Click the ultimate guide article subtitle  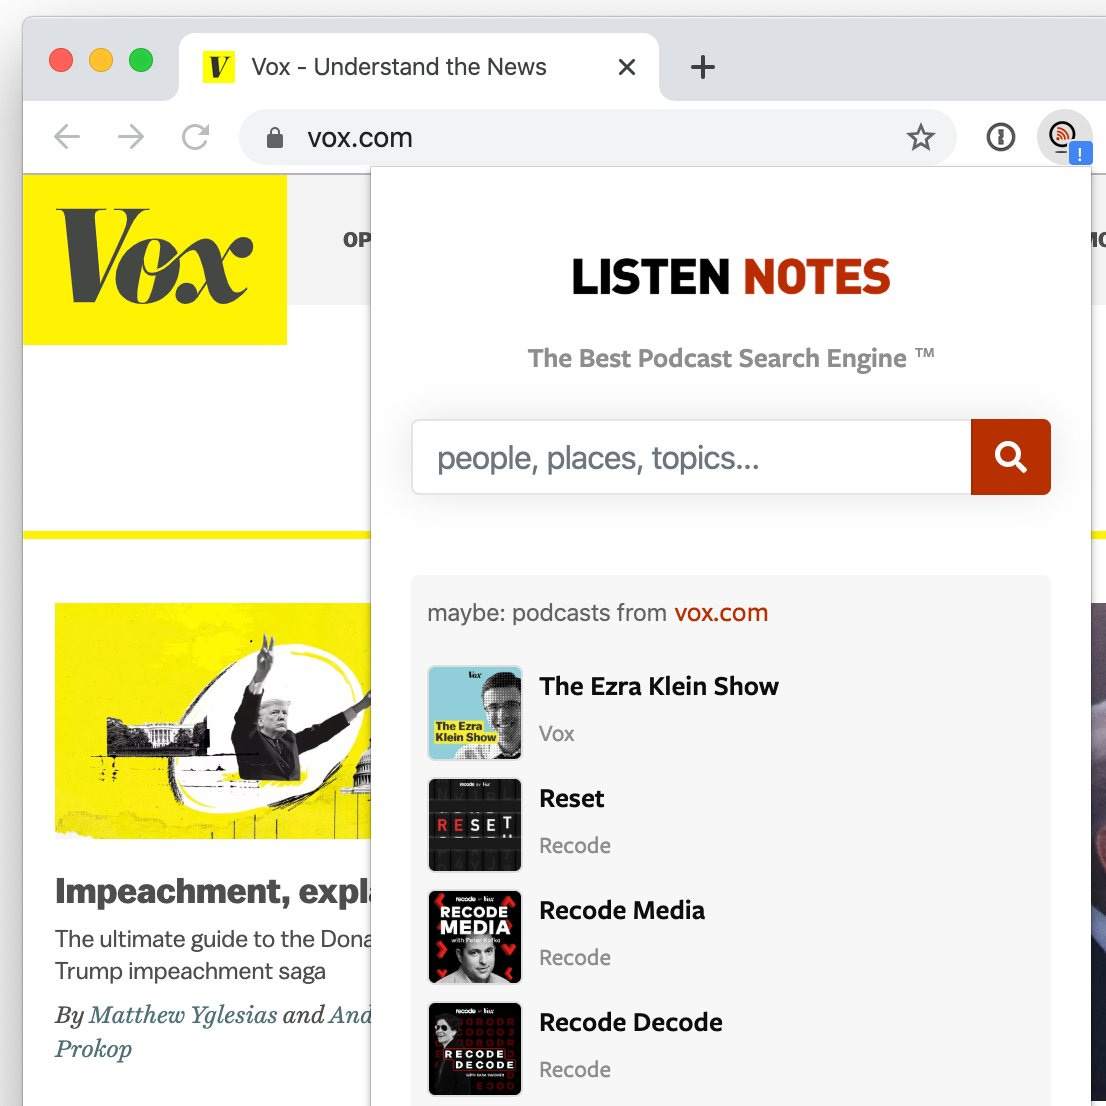pos(213,955)
